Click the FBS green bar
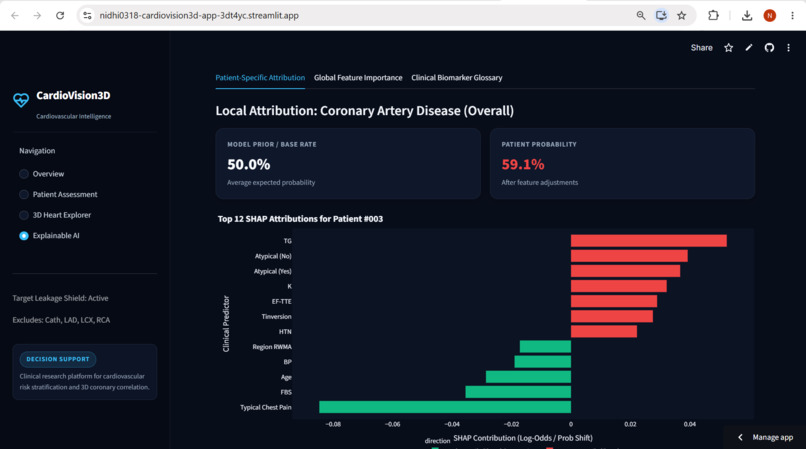 [x=518, y=392]
